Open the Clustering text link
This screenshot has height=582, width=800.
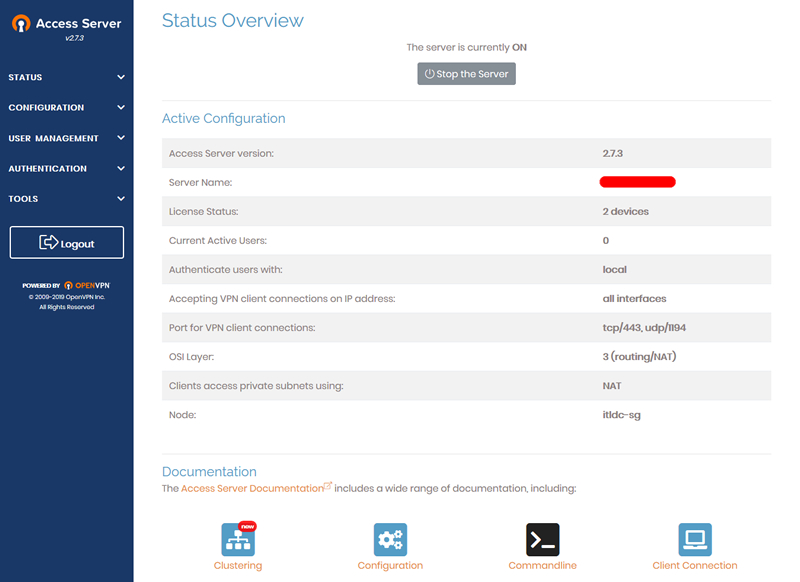tap(238, 566)
